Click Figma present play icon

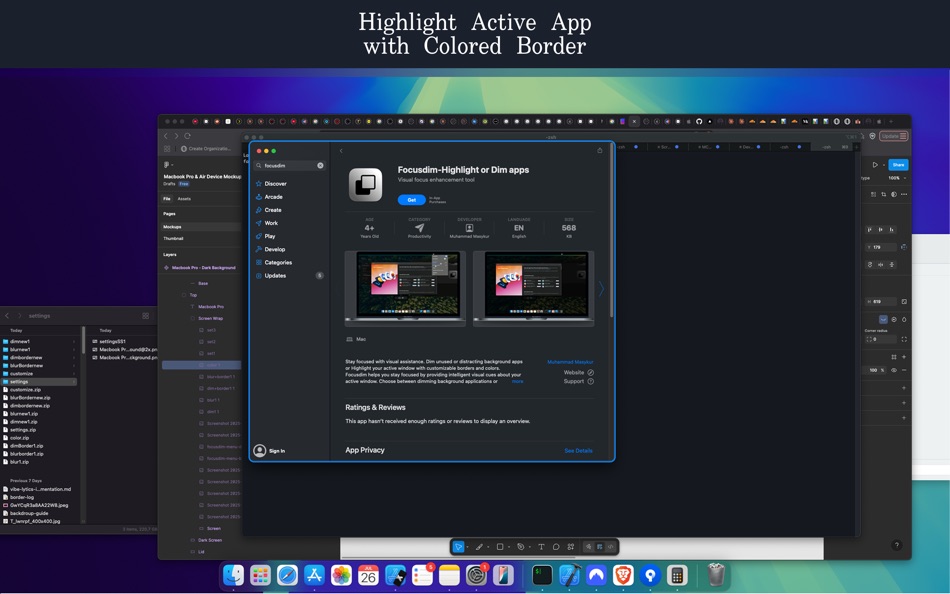point(875,165)
